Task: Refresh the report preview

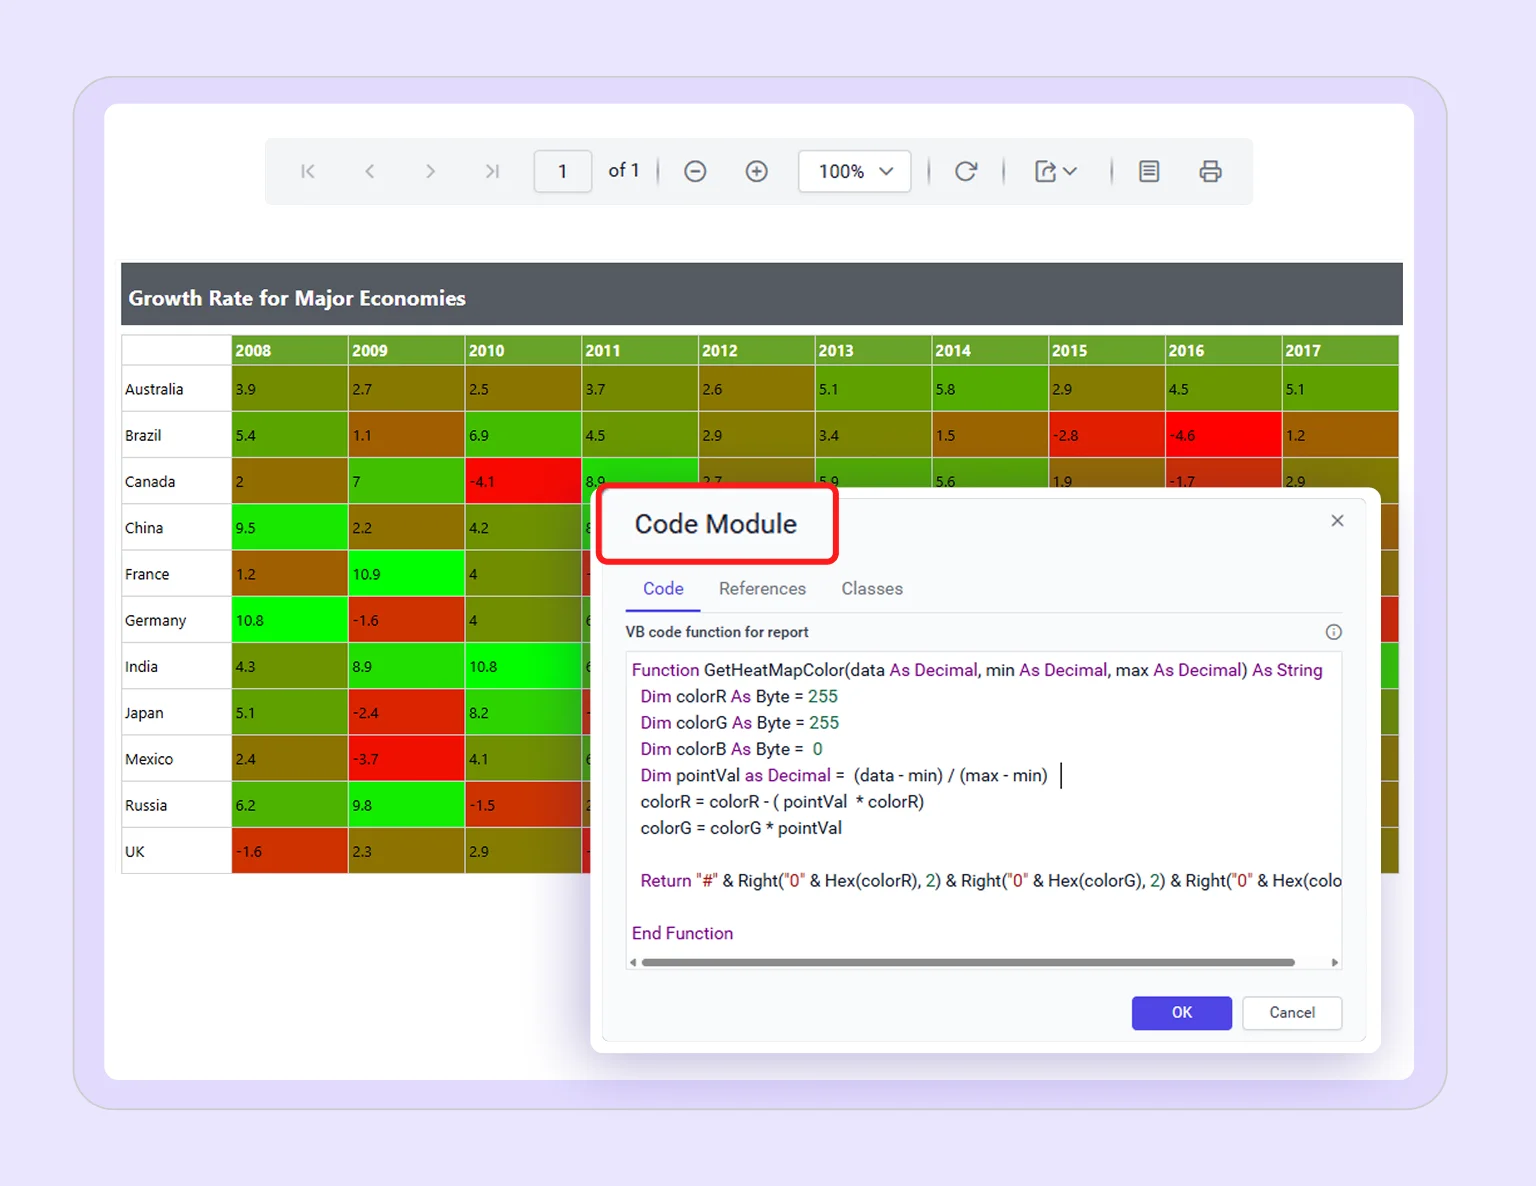Action: coord(965,171)
